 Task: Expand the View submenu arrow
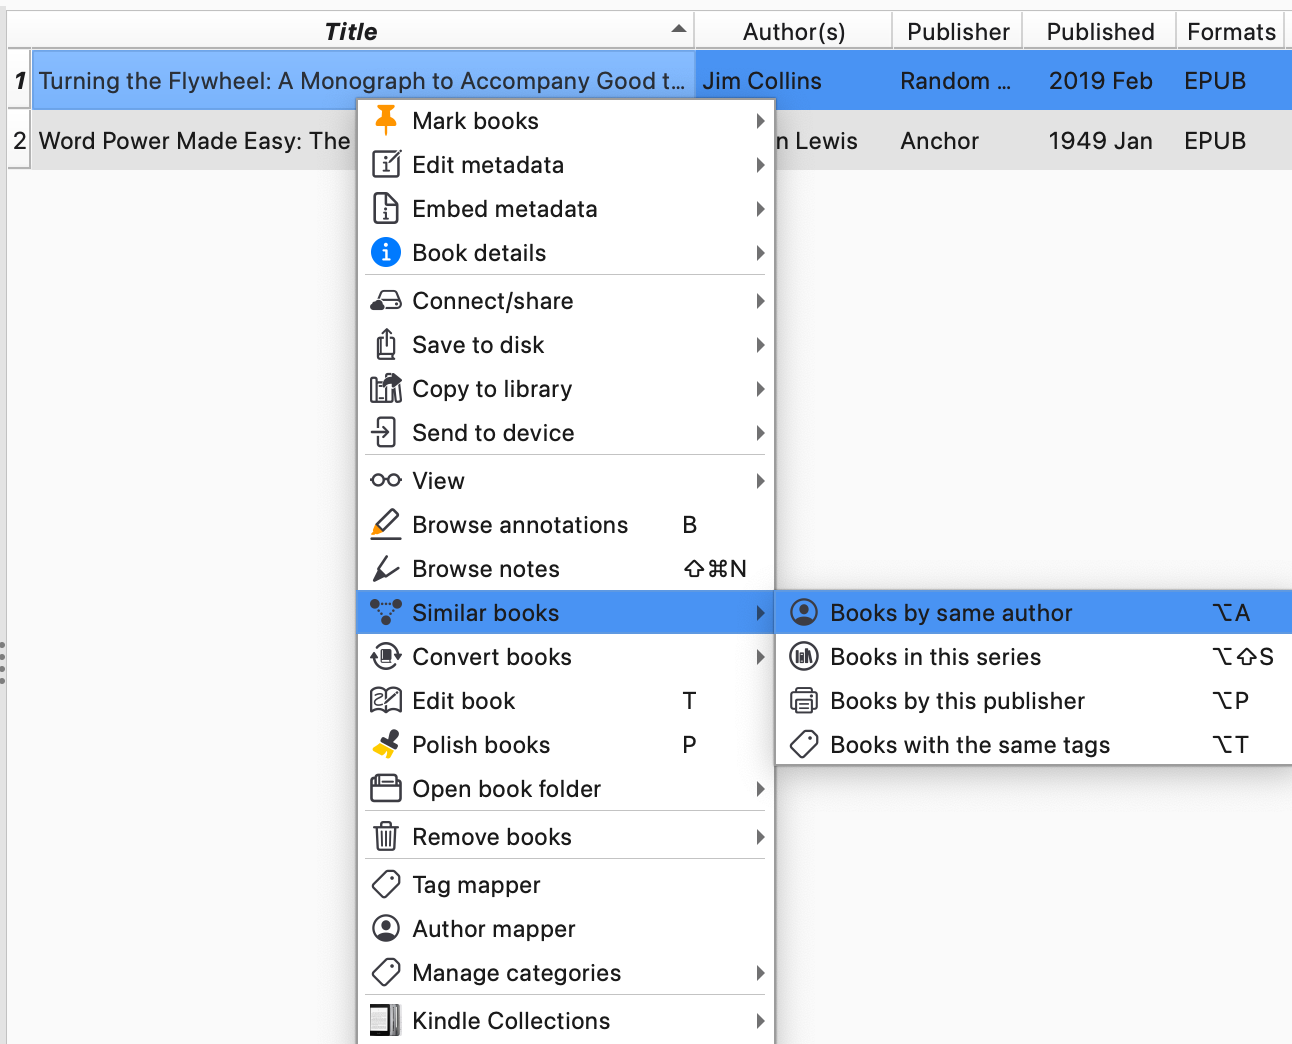[x=760, y=481]
